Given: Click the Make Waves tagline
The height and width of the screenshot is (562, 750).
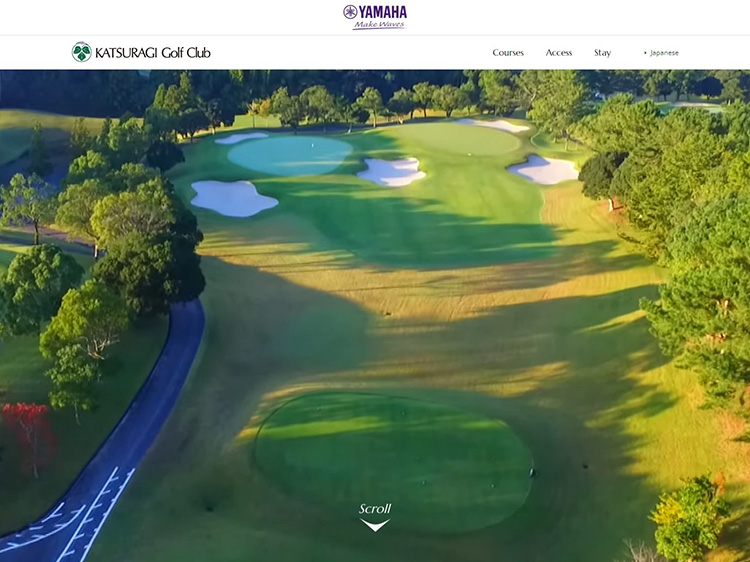Looking at the screenshot, I should click(x=379, y=25).
